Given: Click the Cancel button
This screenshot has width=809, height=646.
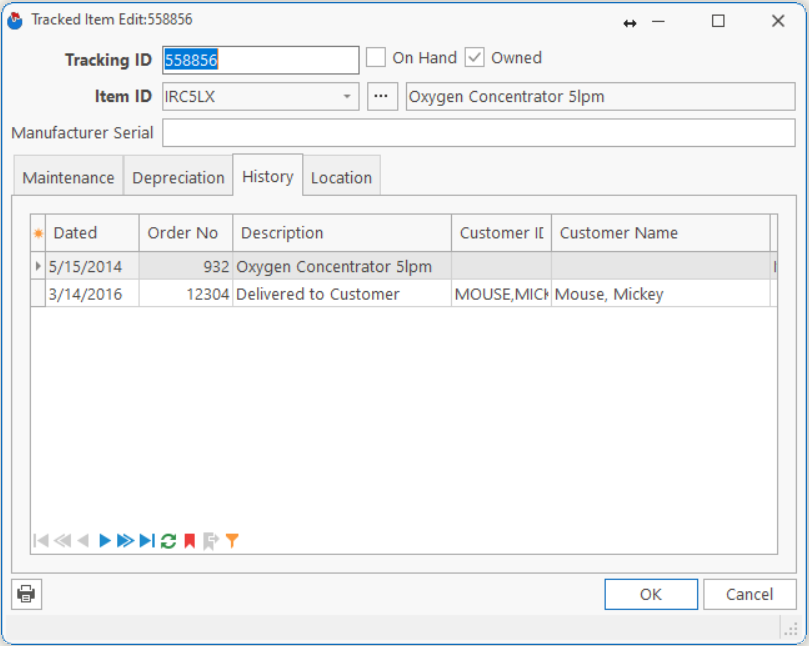Looking at the screenshot, I should [749, 594].
